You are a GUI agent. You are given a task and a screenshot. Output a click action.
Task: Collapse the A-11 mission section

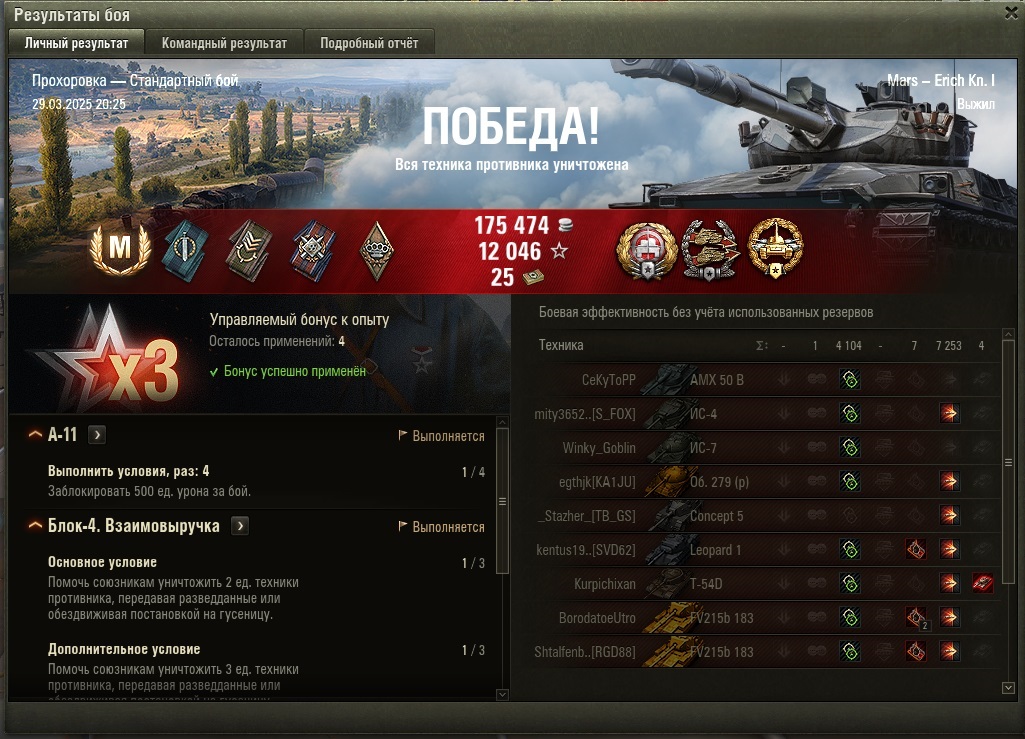click(35, 434)
